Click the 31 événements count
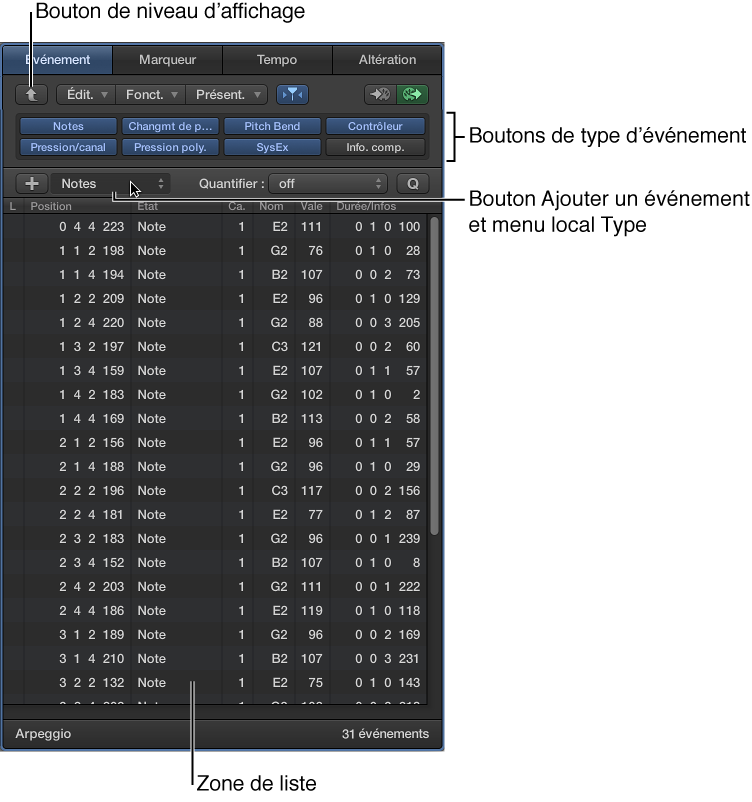 385,734
